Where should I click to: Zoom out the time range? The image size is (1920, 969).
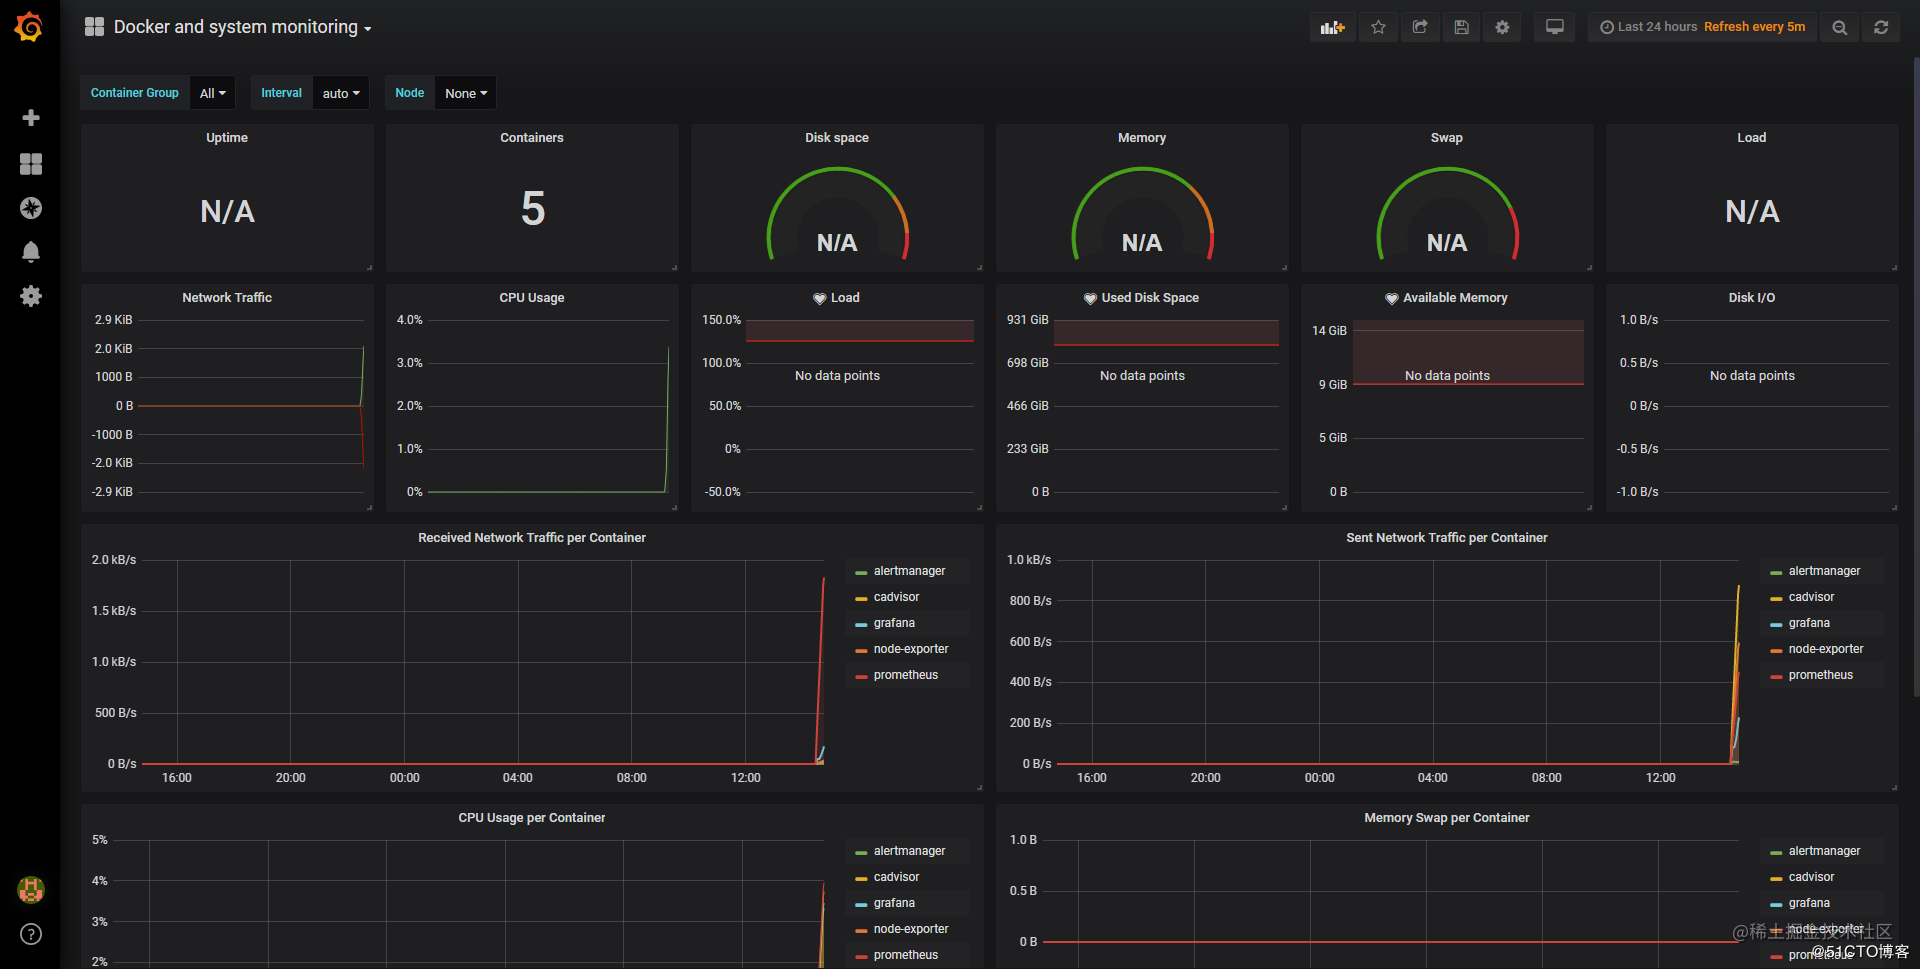pos(1839,27)
